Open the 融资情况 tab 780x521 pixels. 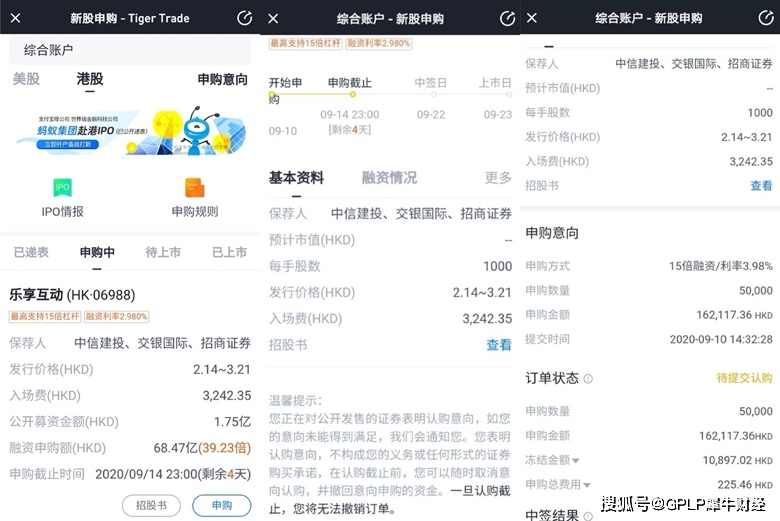(x=389, y=178)
